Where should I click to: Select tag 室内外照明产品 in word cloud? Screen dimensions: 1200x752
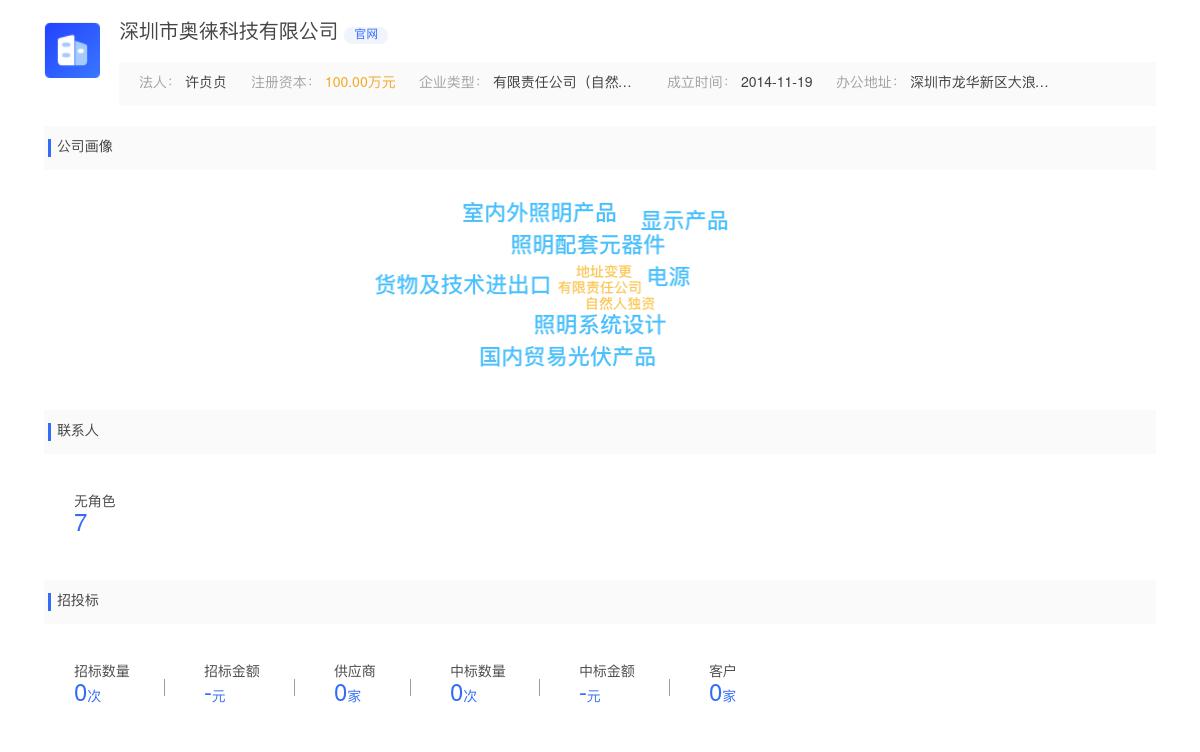click(537, 212)
